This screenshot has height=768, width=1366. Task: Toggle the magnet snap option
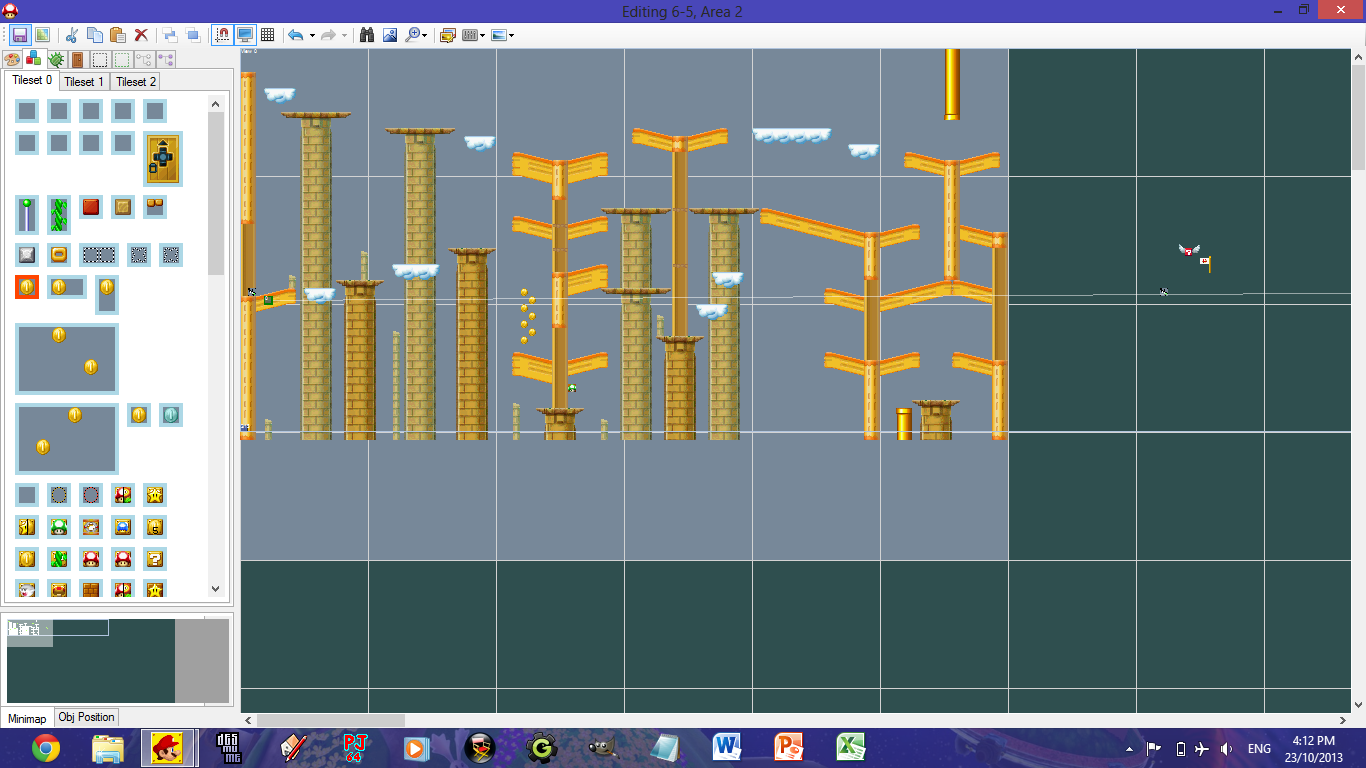click(x=222, y=35)
